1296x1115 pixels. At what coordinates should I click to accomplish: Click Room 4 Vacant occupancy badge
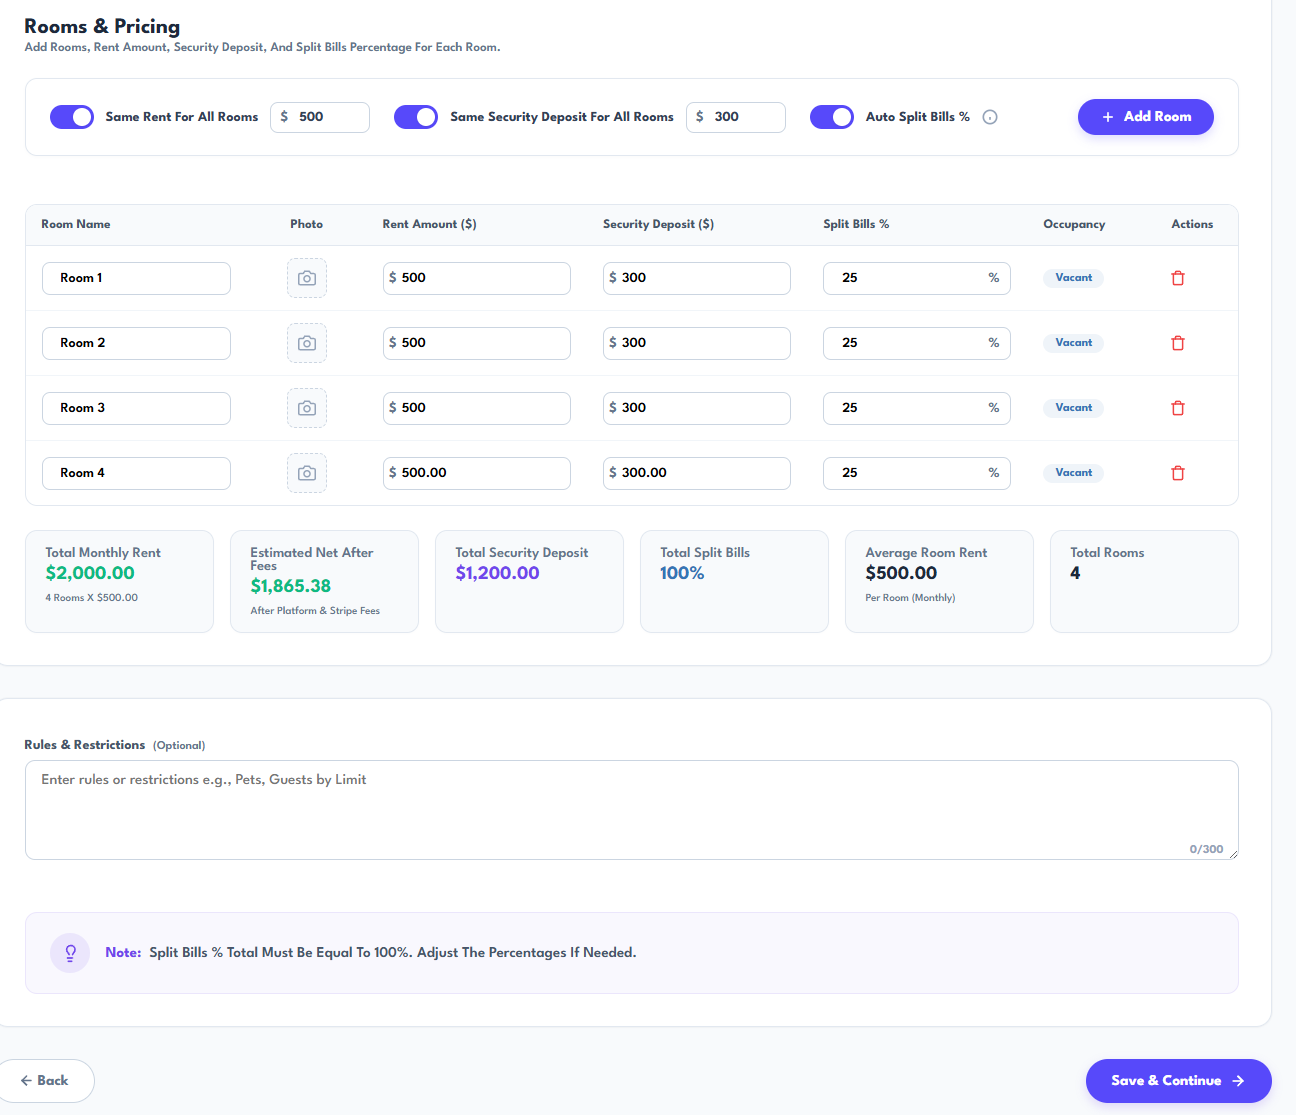point(1074,473)
